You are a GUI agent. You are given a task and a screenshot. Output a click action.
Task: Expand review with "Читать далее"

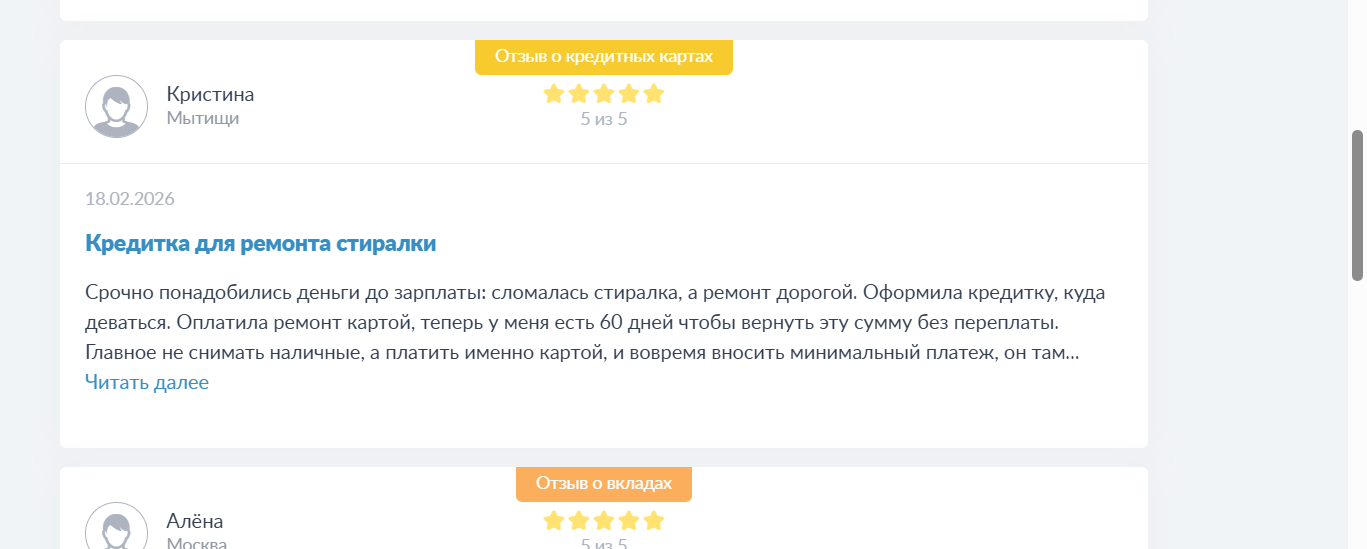[147, 382]
